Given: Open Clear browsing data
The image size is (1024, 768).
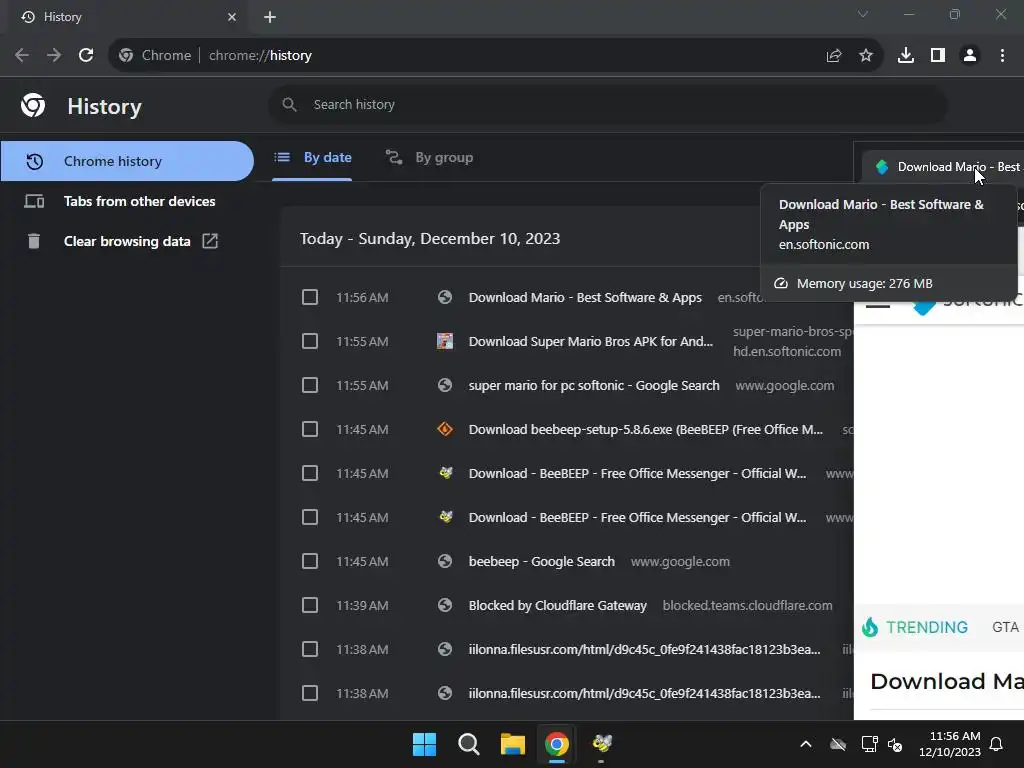Looking at the screenshot, I should 127,241.
